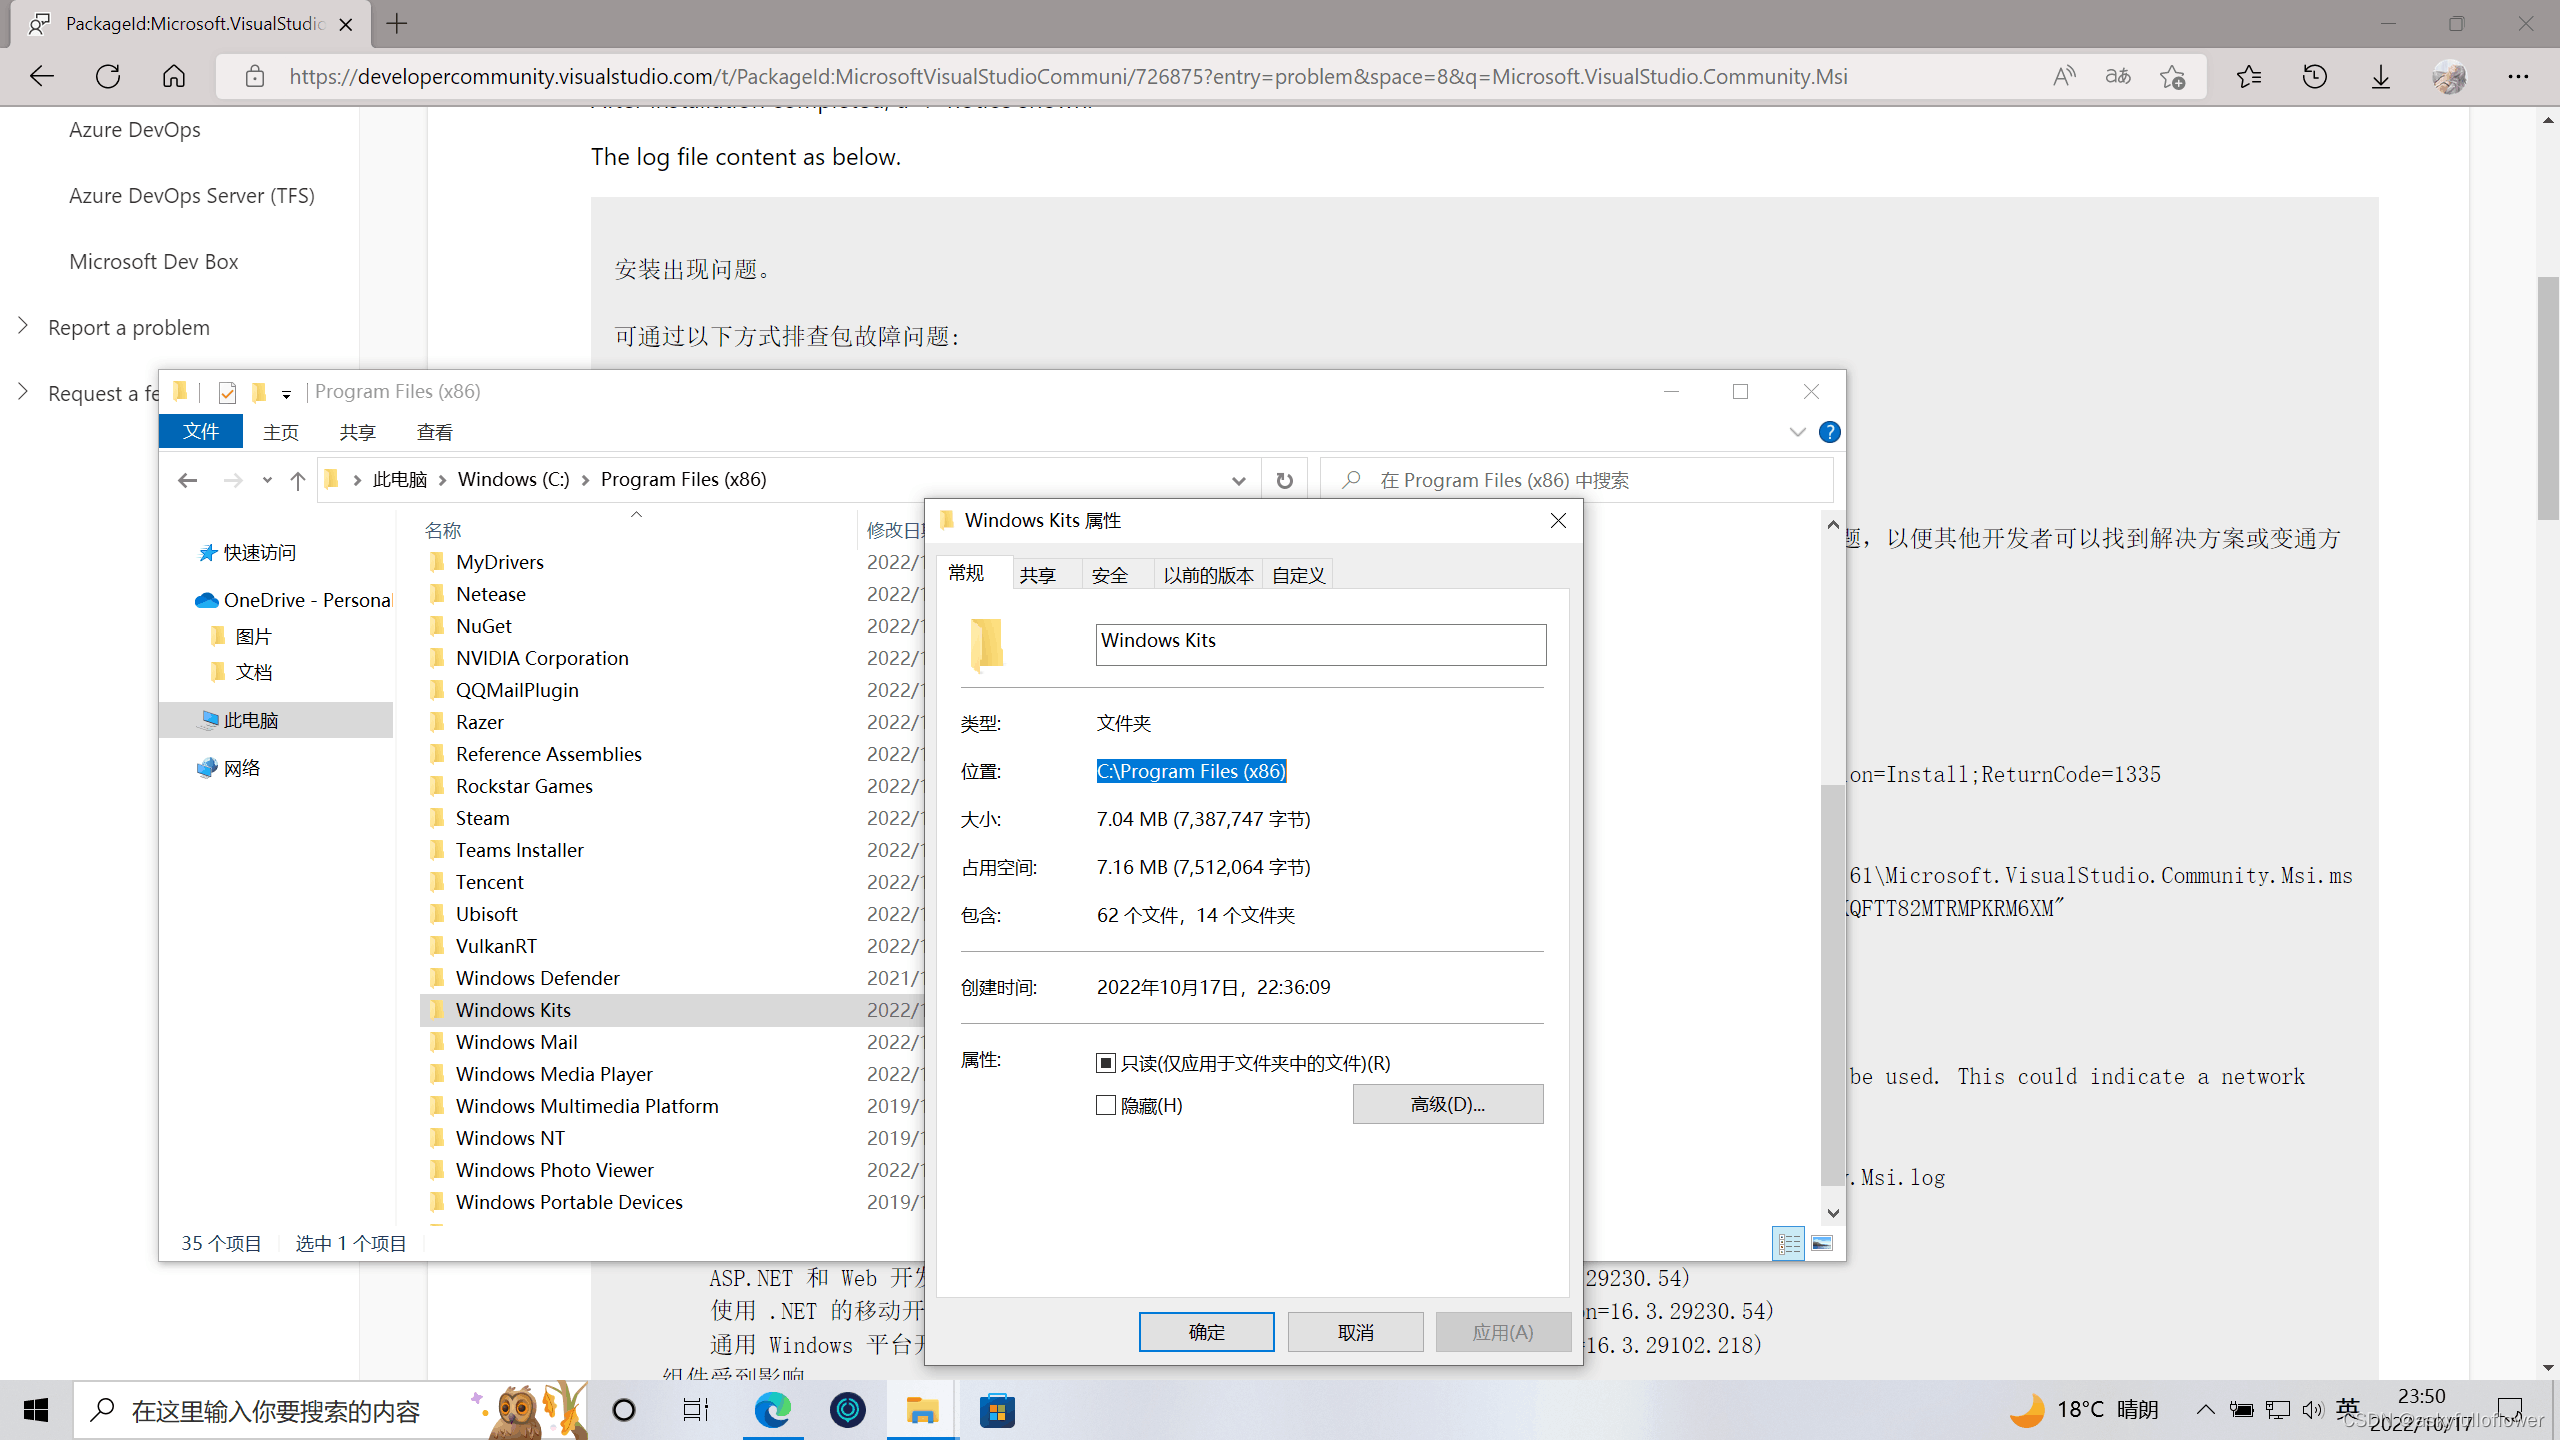
Task: Open Edge settings and more menu
Action: click(x=2518, y=76)
